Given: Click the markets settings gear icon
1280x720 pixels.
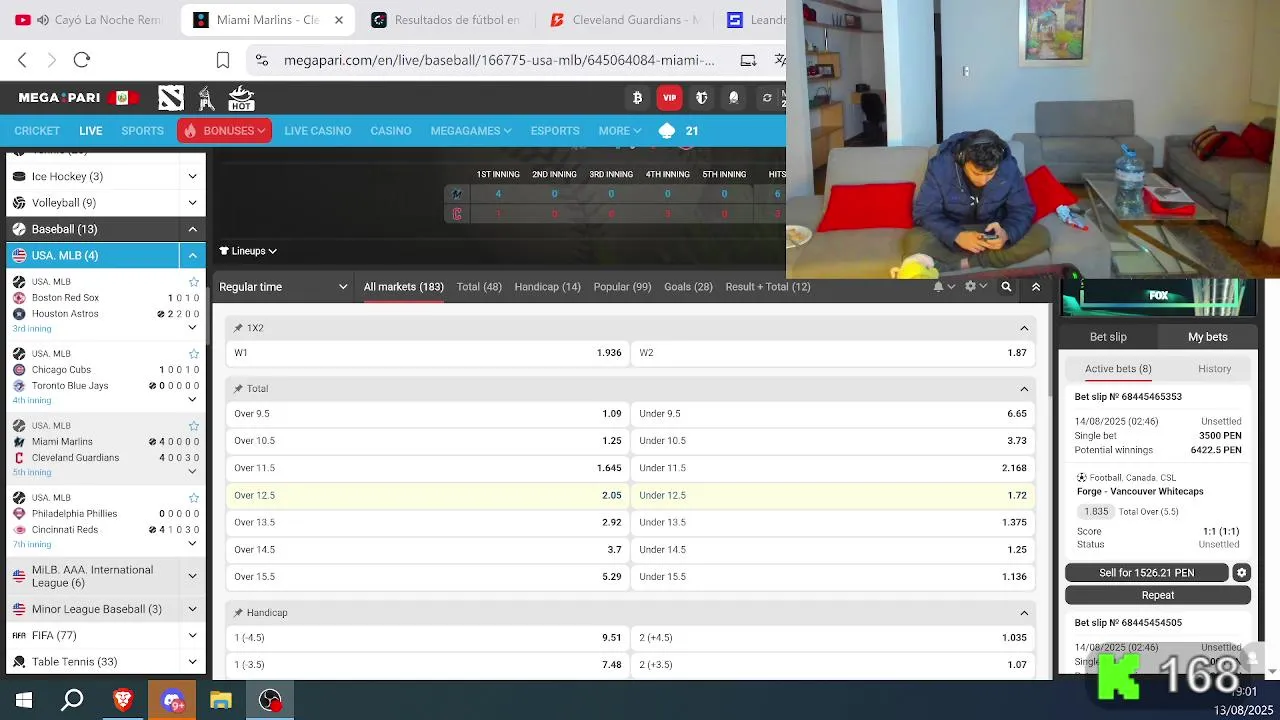Looking at the screenshot, I should pyautogui.click(x=970, y=287).
